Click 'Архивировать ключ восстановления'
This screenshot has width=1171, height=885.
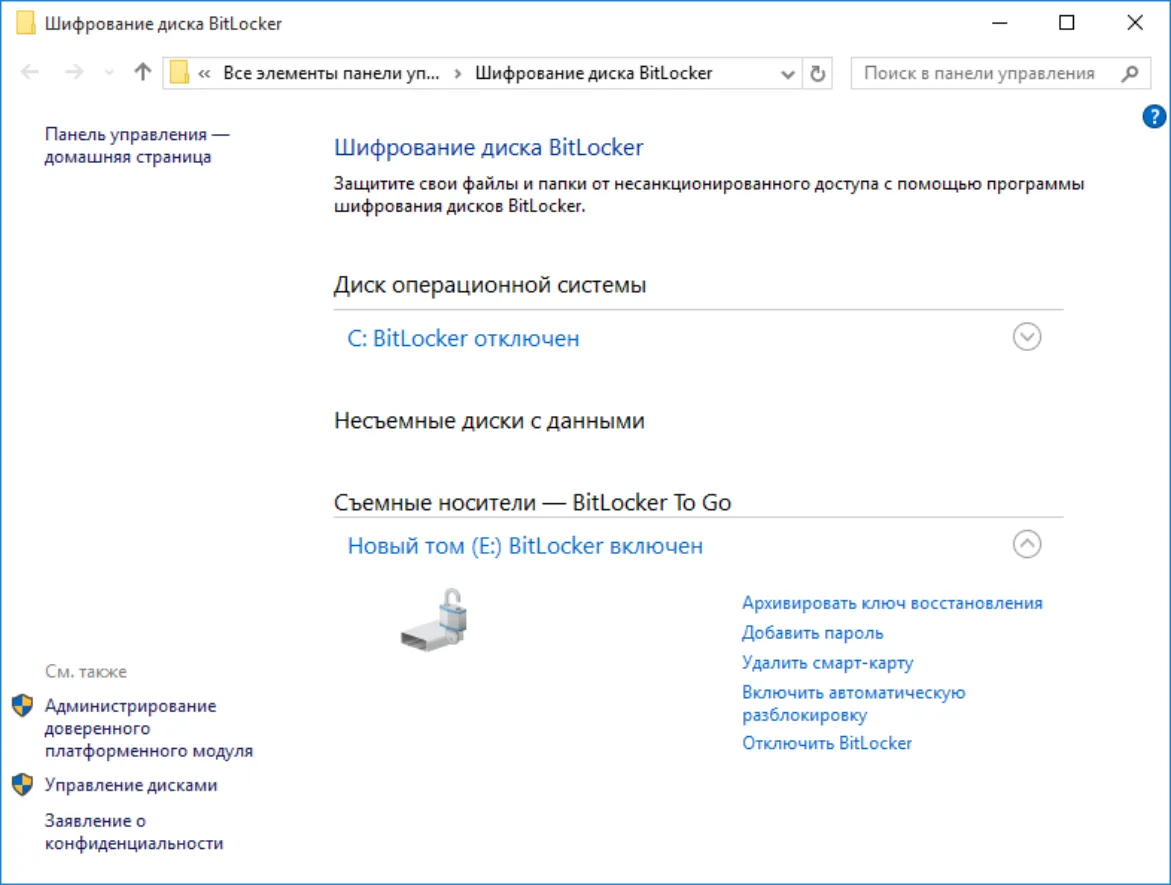click(892, 603)
